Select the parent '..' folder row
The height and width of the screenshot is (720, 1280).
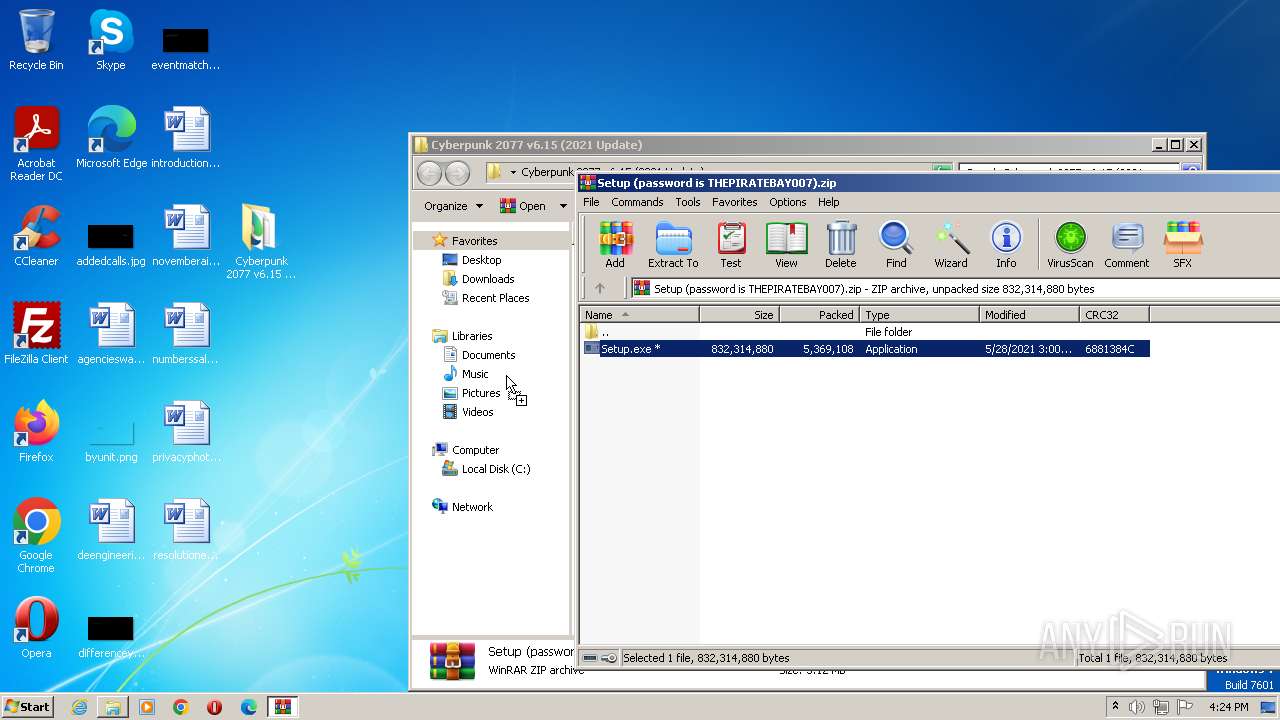click(x=865, y=332)
